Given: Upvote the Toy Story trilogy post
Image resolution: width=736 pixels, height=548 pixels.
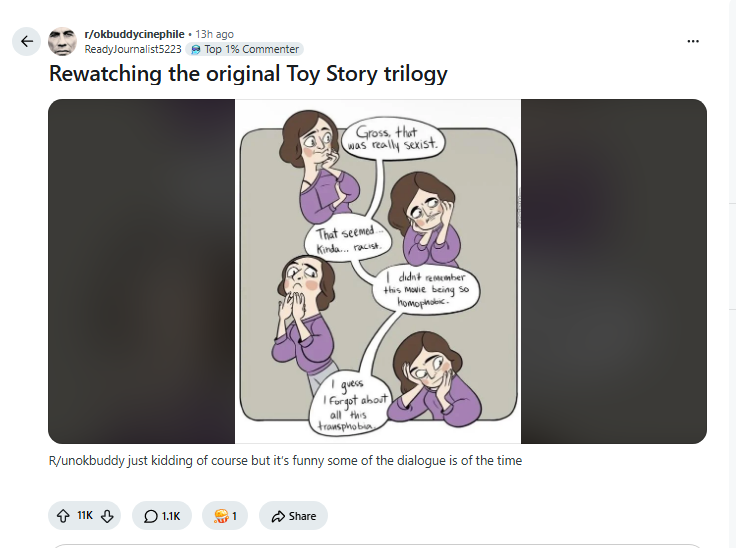Looking at the screenshot, I should tap(63, 516).
